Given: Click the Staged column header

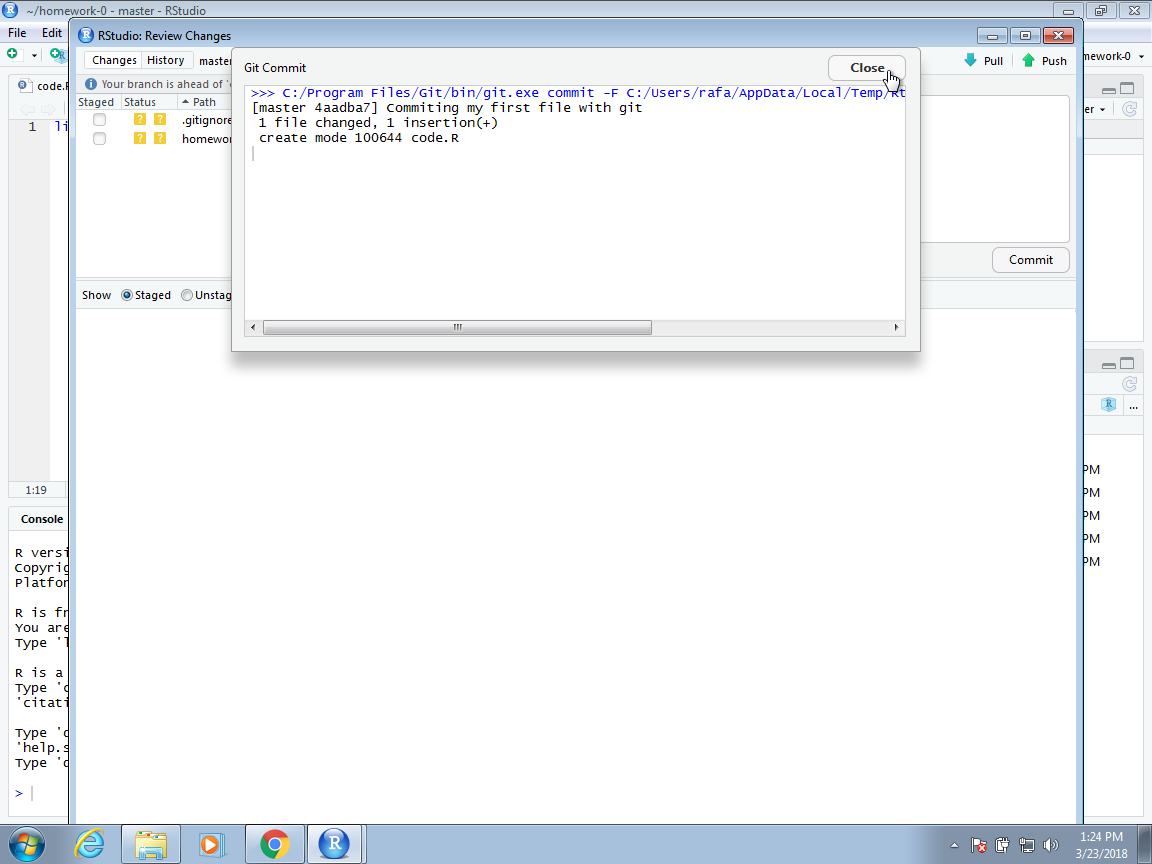Looking at the screenshot, I should [98, 102].
